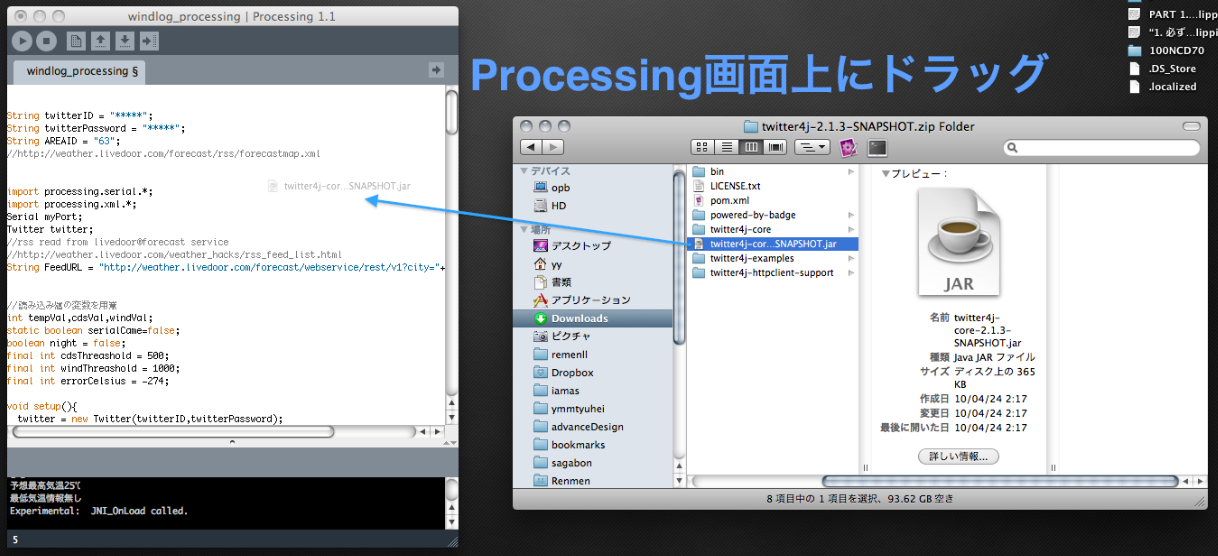Open Dropbox folder in sidebar
This screenshot has height=556, width=1218.
(x=564, y=372)
